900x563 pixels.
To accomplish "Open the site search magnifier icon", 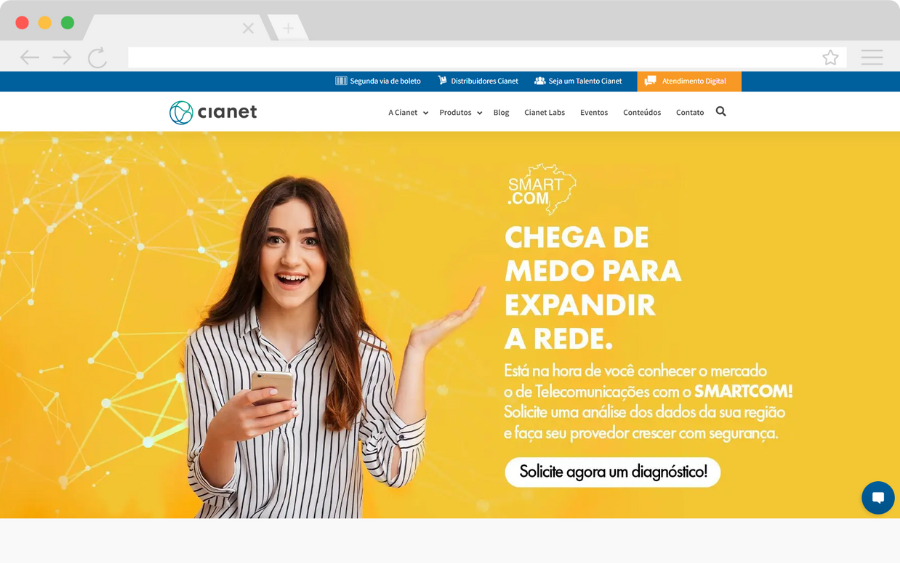I will (721, 111).
